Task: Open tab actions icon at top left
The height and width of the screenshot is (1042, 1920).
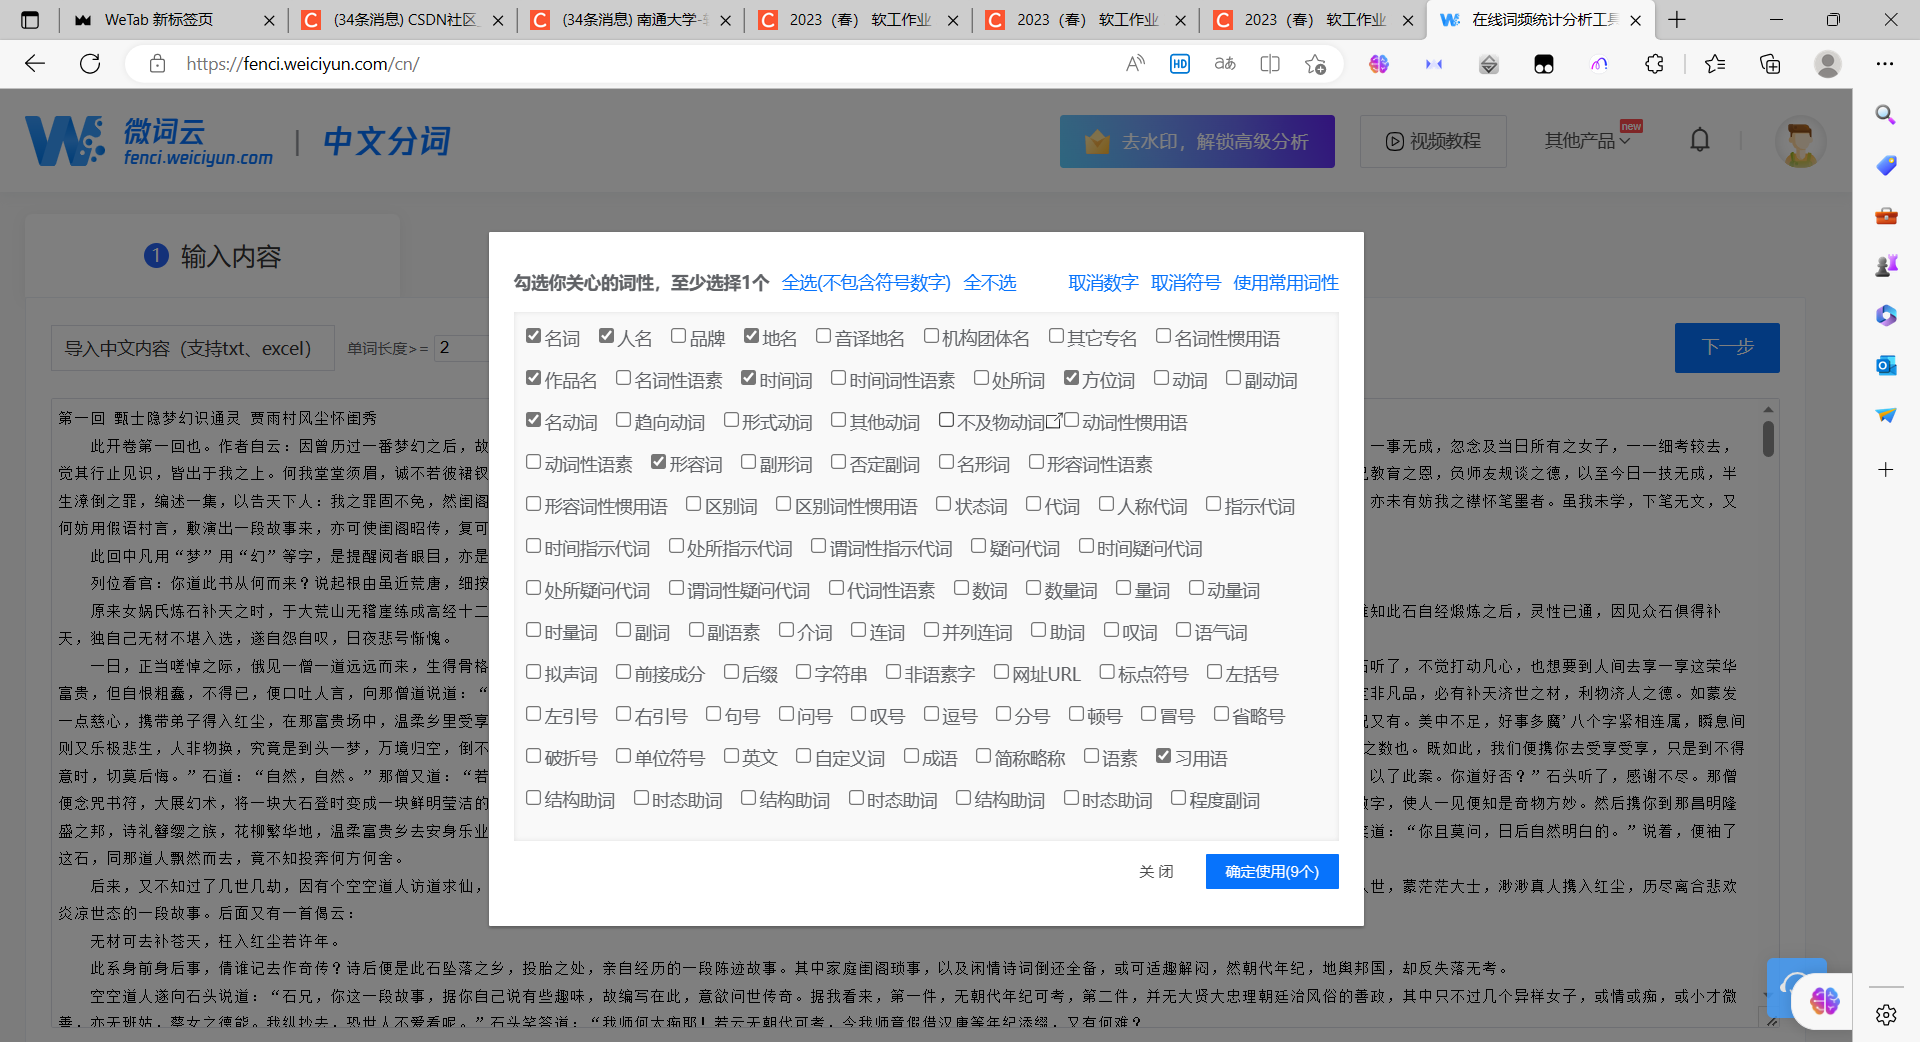Action: click(x=30, y=20)
